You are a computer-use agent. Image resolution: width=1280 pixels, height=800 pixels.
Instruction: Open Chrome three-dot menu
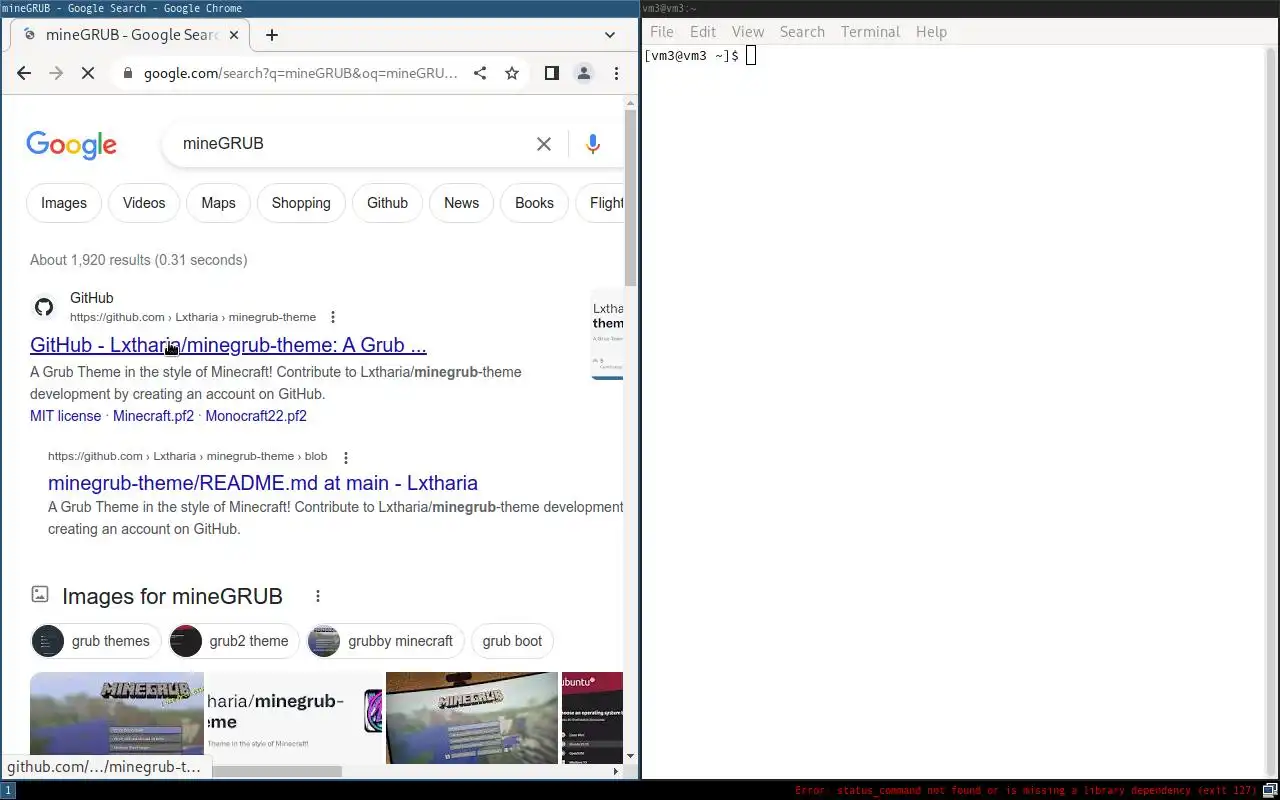616,73
